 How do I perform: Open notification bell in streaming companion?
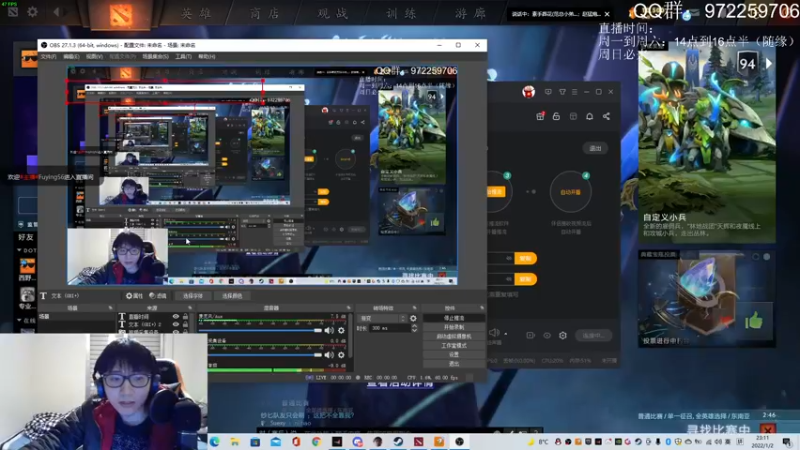point(589,116)
